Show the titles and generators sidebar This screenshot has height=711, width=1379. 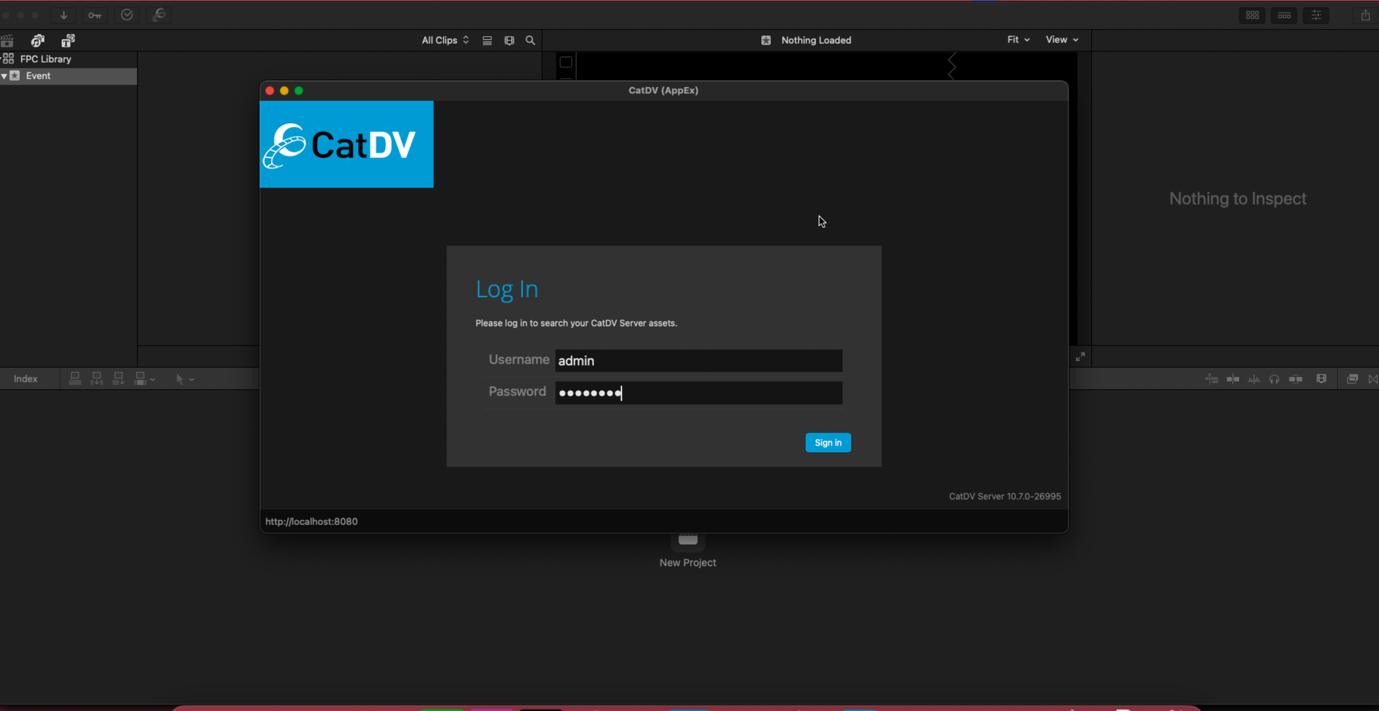(68, 41)
